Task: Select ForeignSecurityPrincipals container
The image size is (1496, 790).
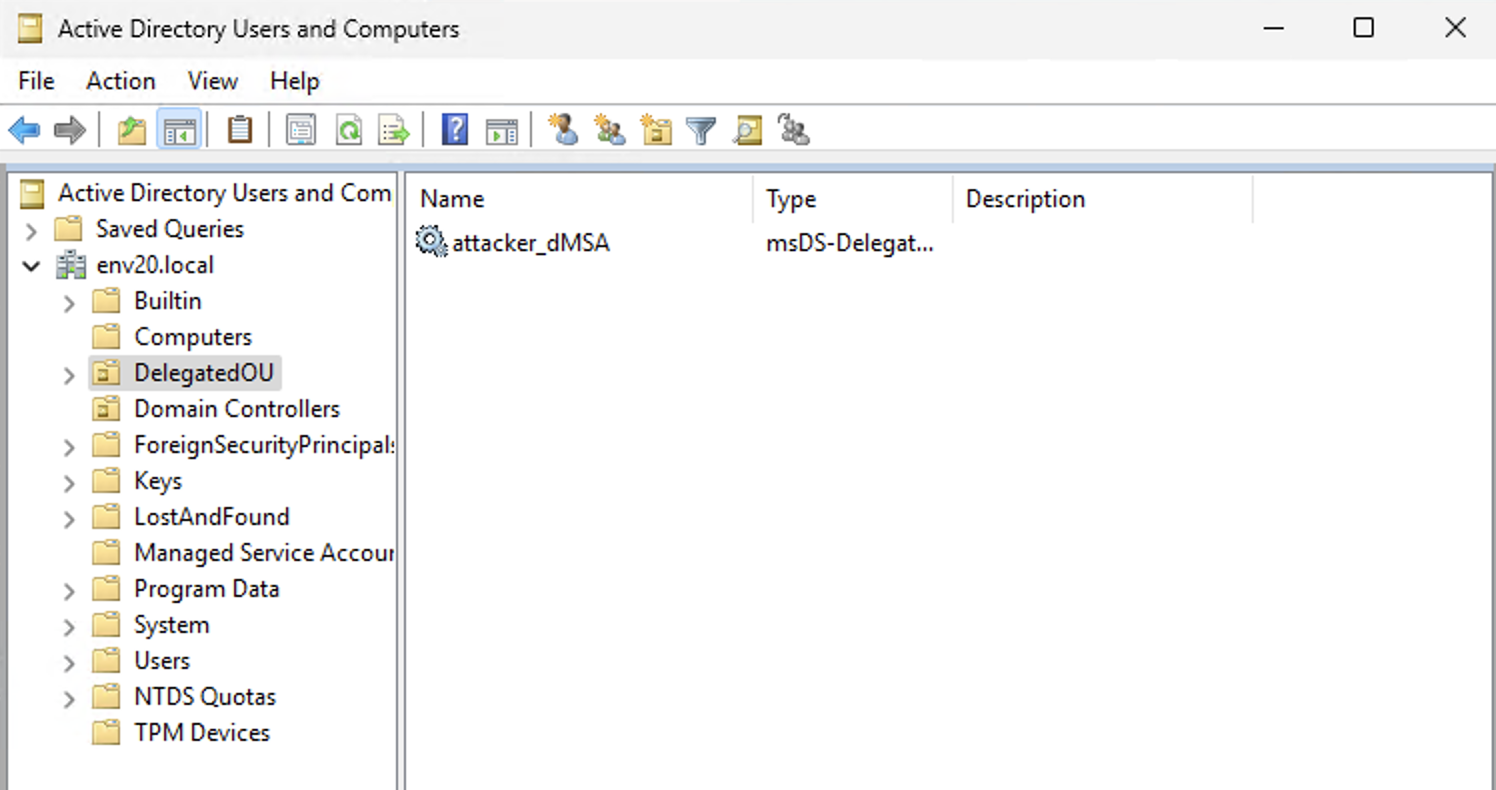Action: [264, 445]
